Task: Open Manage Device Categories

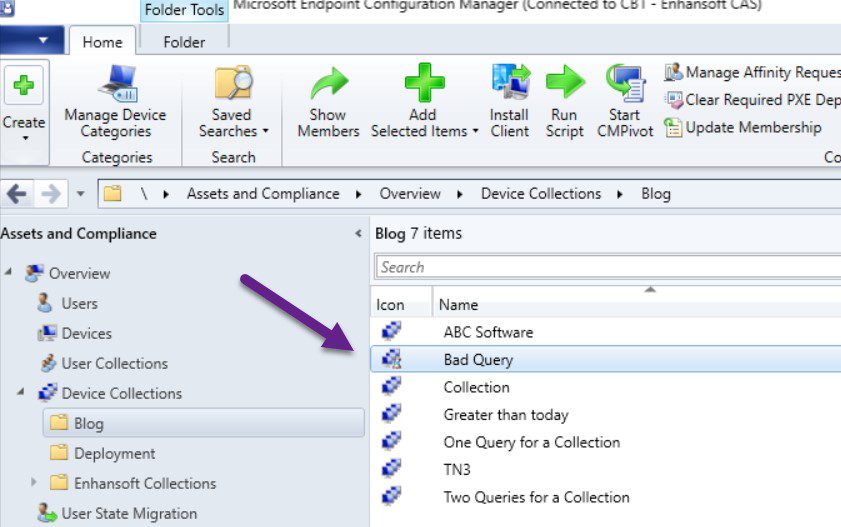Action: [x=115, y=105]
